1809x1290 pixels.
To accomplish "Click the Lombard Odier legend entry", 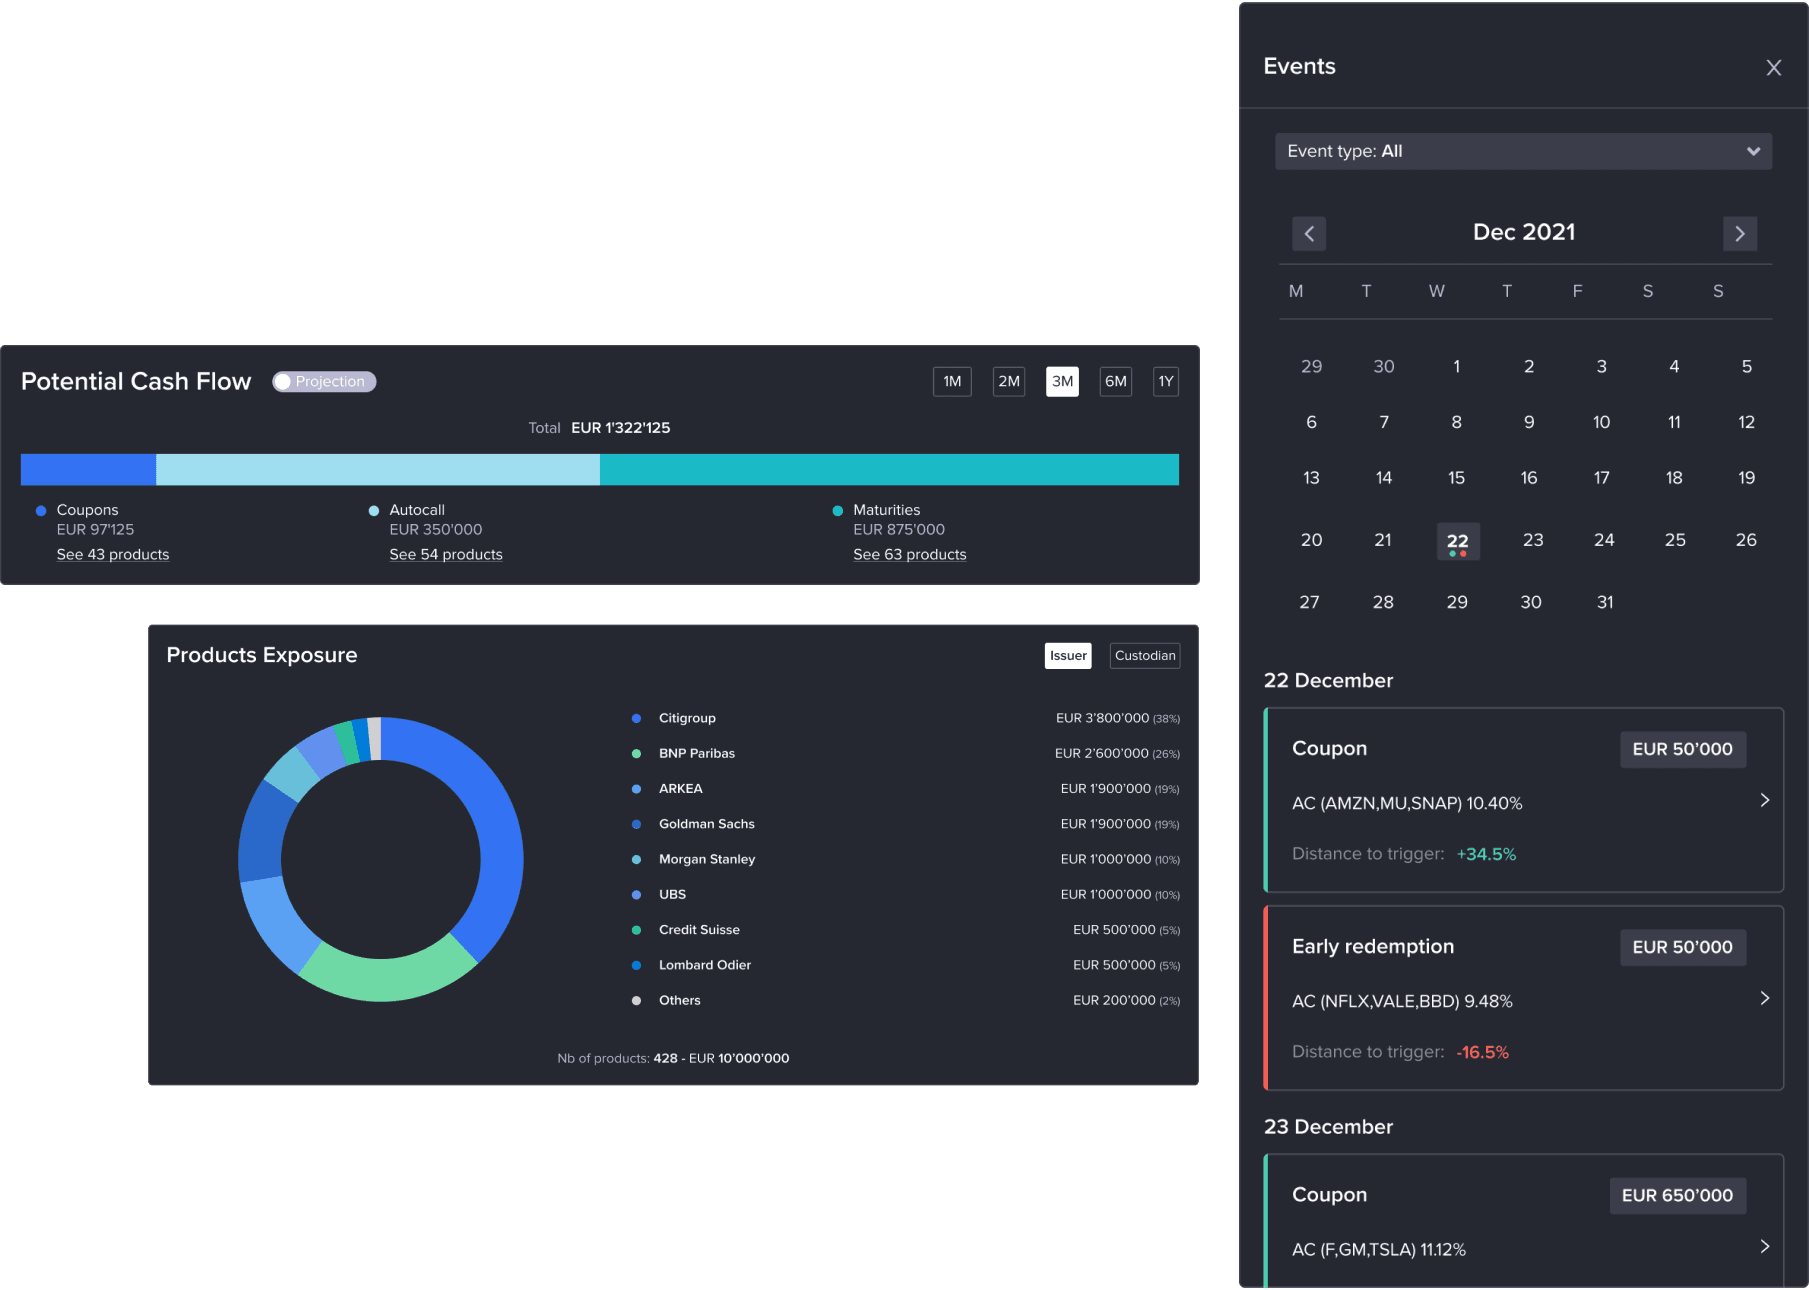I will pyautogui.click(x=705, y=965).
